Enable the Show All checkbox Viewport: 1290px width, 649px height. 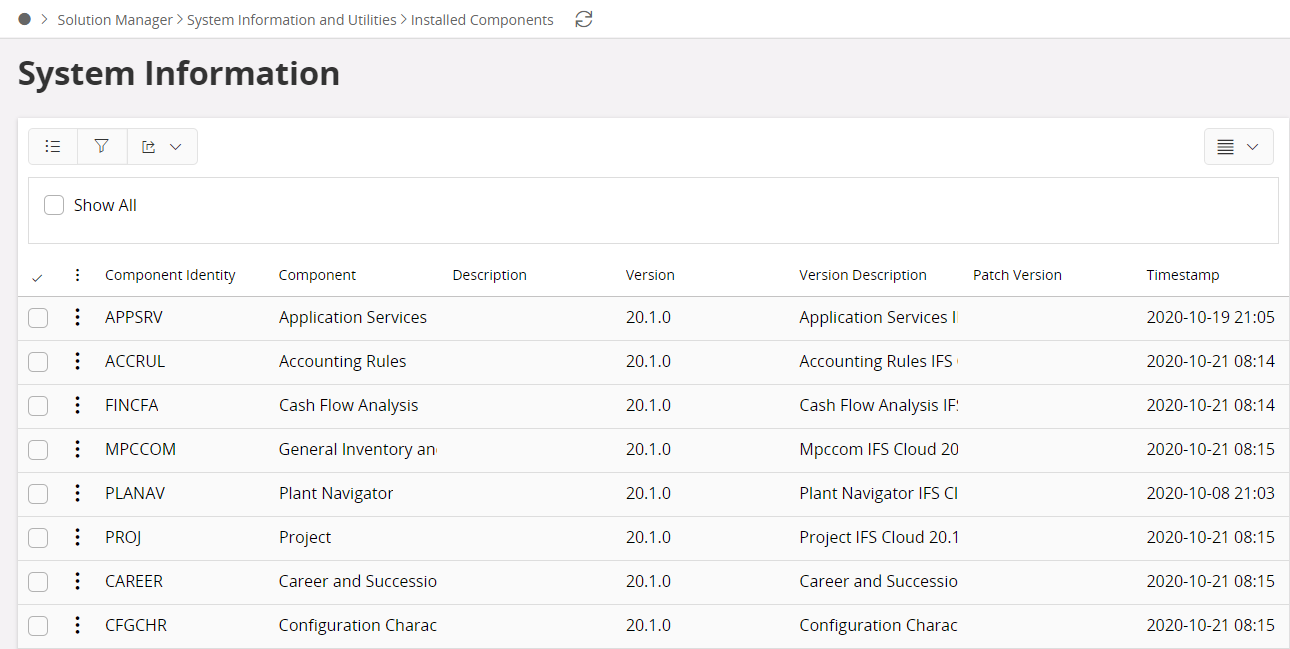[54, 205]
